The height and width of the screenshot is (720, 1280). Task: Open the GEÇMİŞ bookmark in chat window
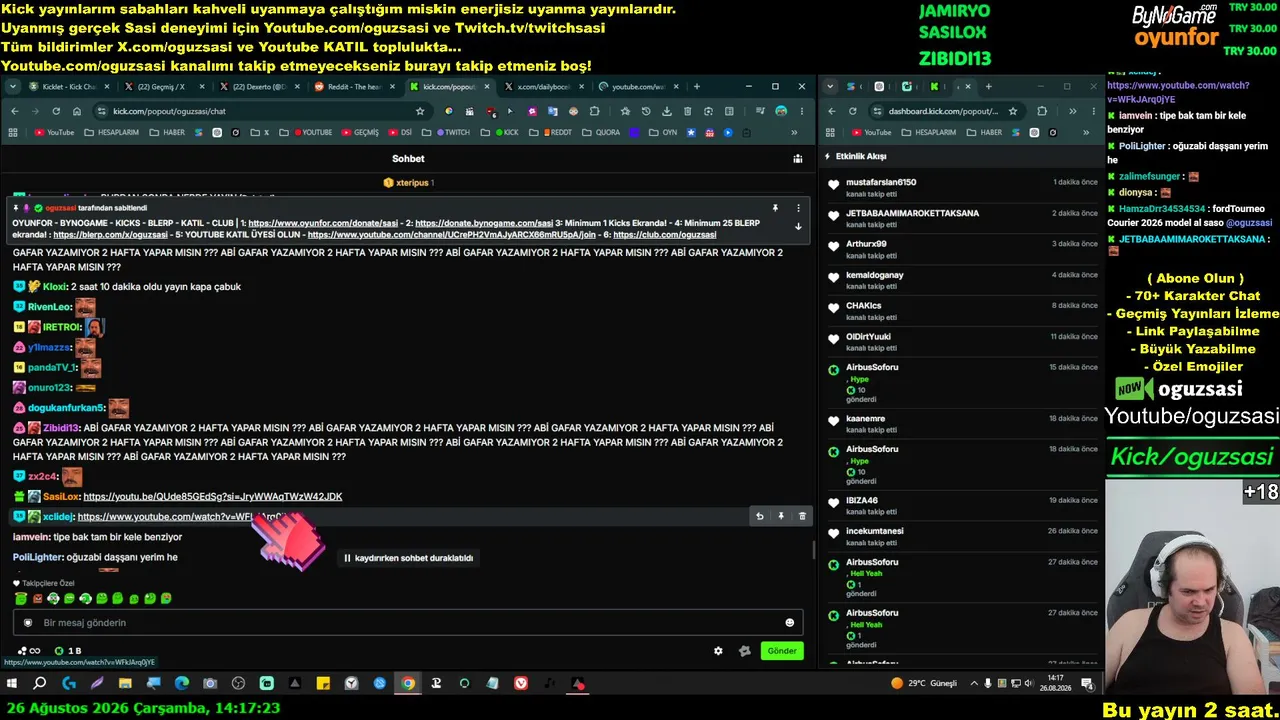coord(360,132)
